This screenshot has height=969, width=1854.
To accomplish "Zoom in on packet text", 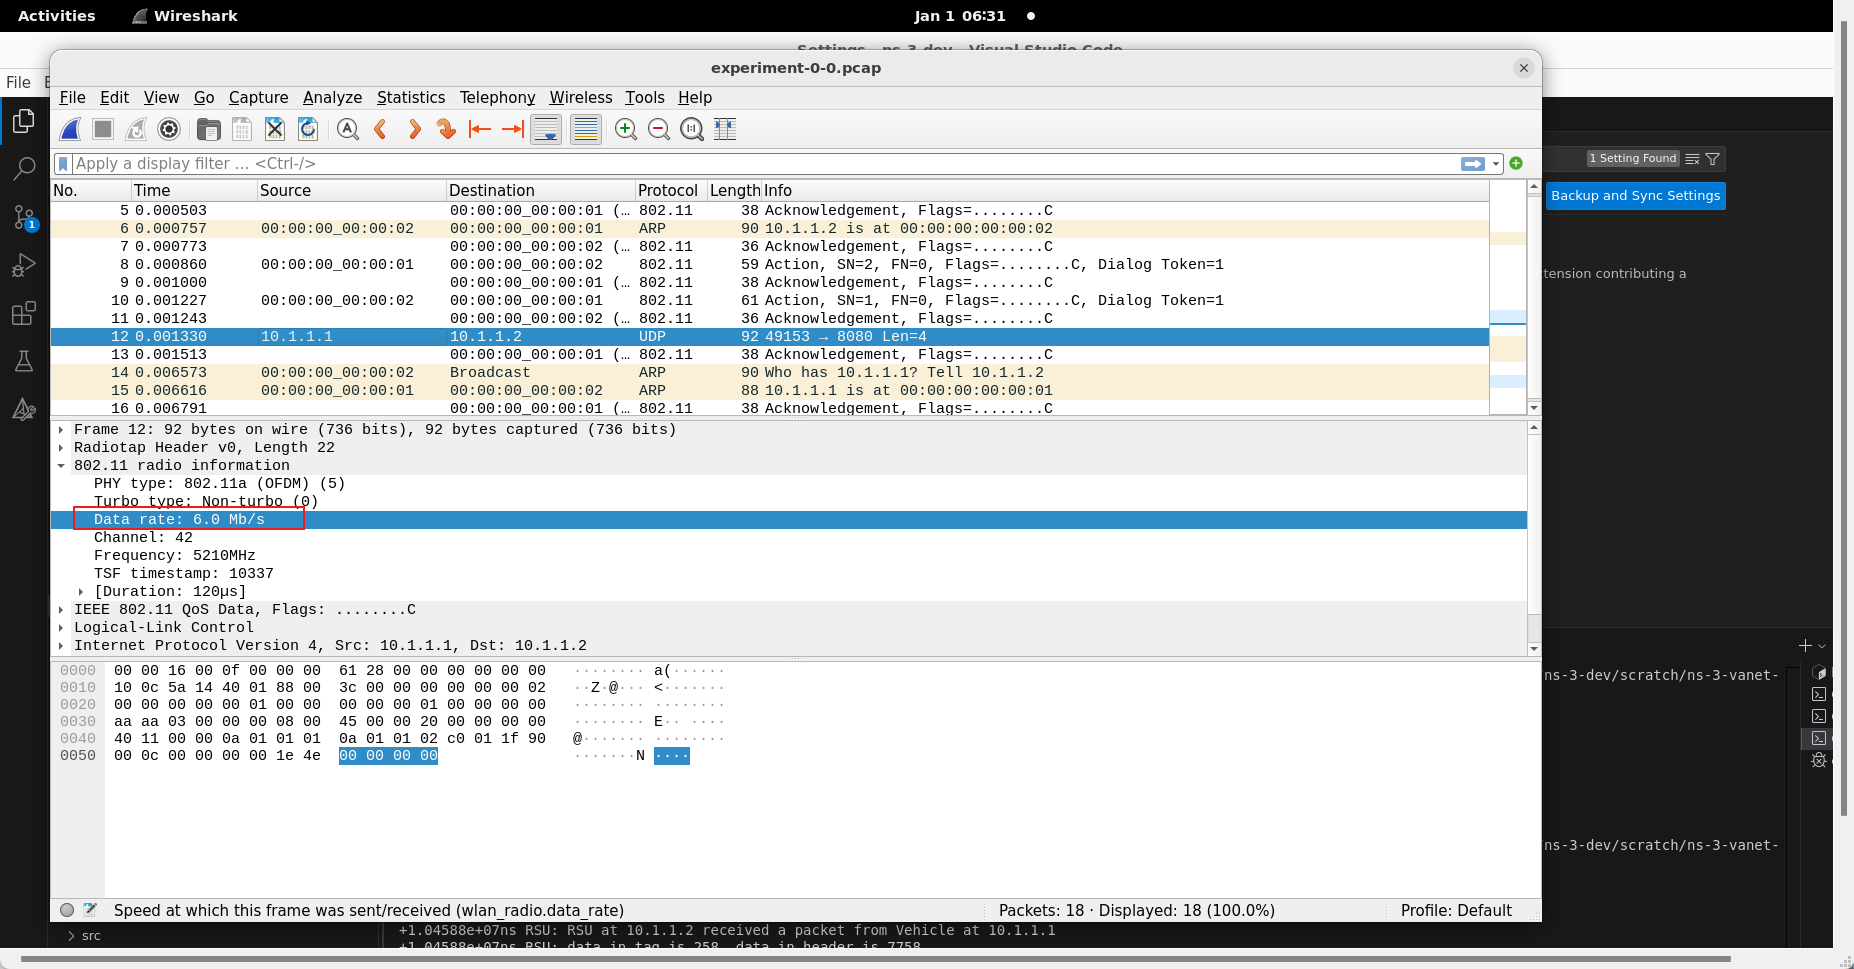I will 626,129.
